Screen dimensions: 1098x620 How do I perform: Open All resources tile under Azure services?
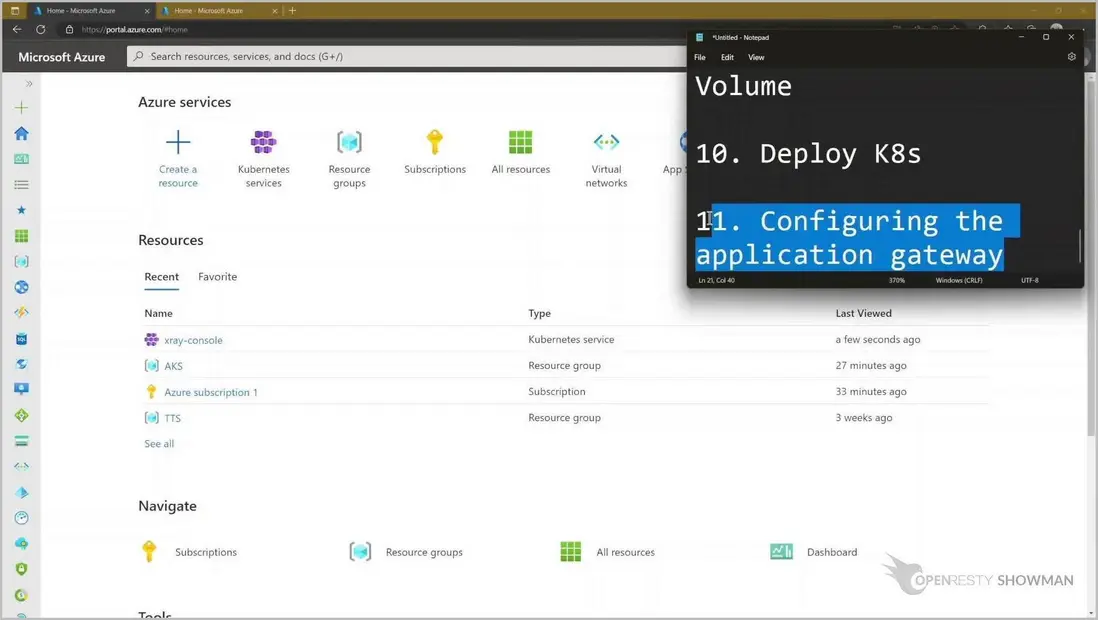tap(520, 152)
